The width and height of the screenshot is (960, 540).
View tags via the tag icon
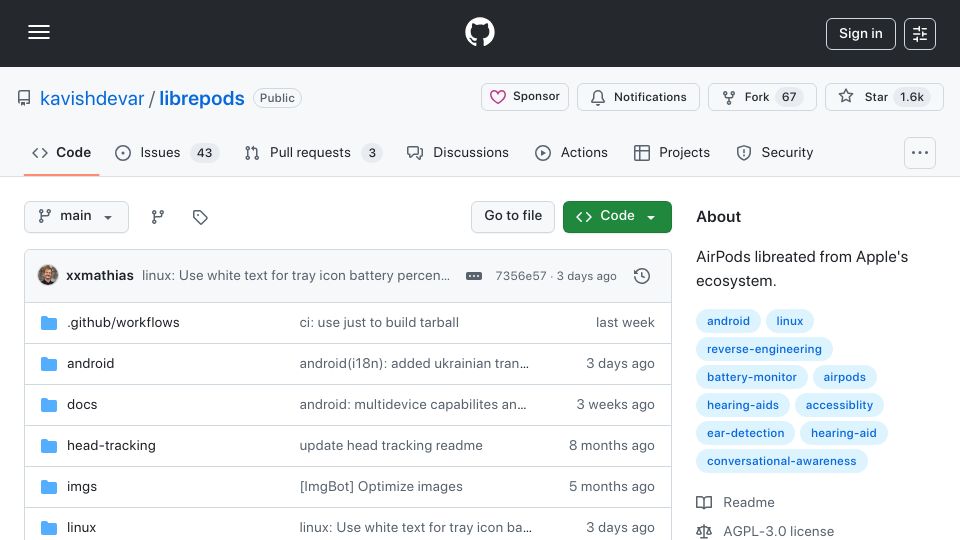pyautogui.click(x=200, y=217)
